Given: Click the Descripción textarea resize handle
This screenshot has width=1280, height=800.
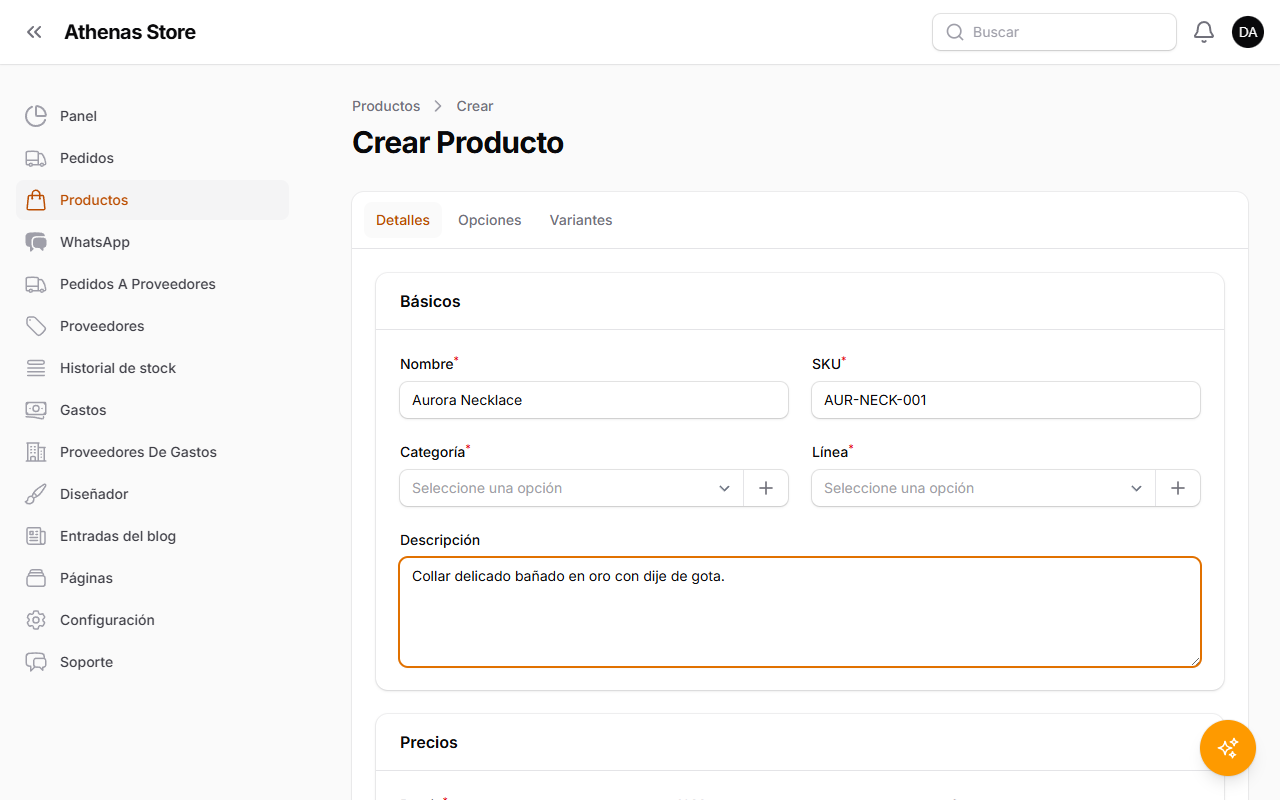Looking at the screenshot, I should click(x=1194, y=660).
